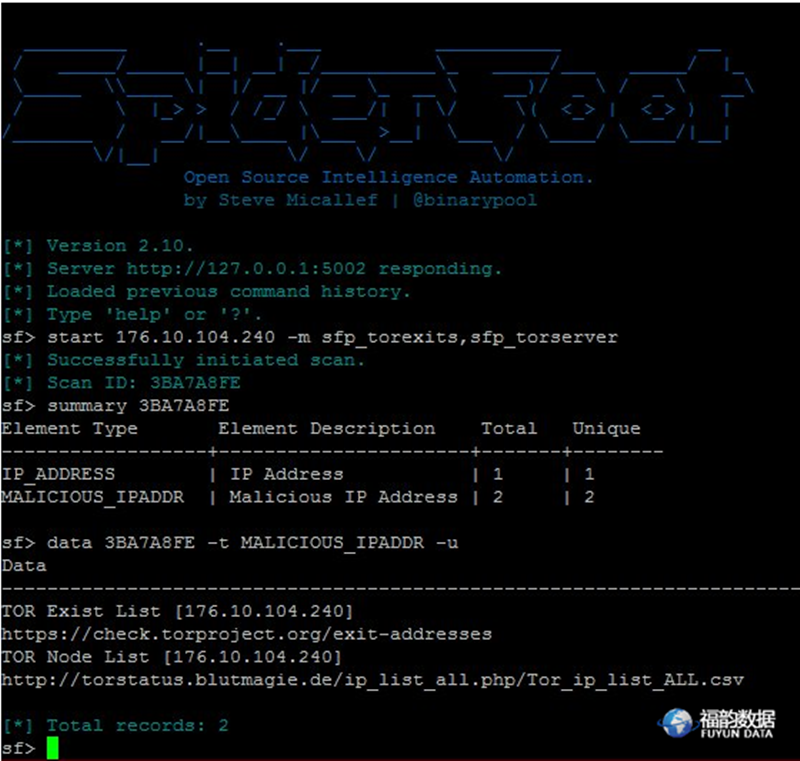Image resolution: width=800 pixels, height=761 pixels.
Task: Click the 'Loaded previous command history.' line
Action: [229, 292]
